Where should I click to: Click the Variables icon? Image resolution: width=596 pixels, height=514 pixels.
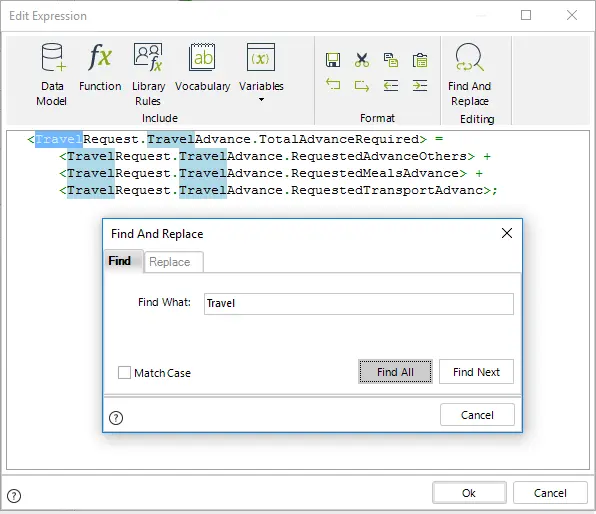(x=261, y=57)
